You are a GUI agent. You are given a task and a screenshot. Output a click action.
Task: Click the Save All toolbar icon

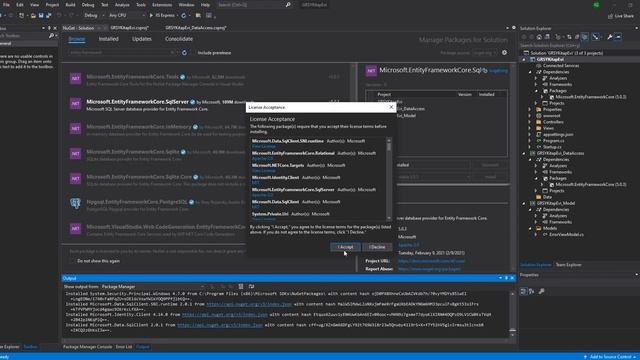click(49, 16)
